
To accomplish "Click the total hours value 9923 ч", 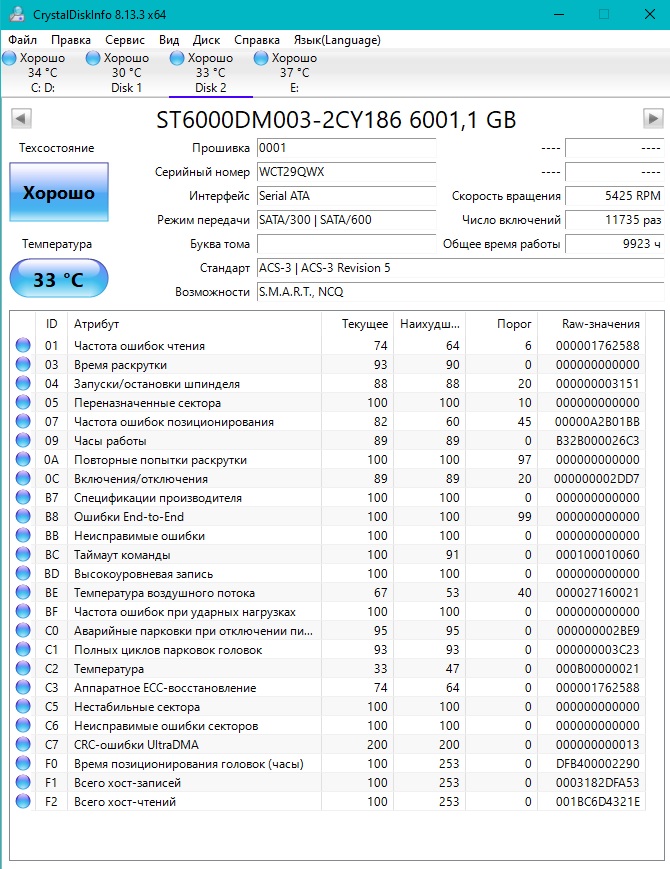I will [614, 244].
